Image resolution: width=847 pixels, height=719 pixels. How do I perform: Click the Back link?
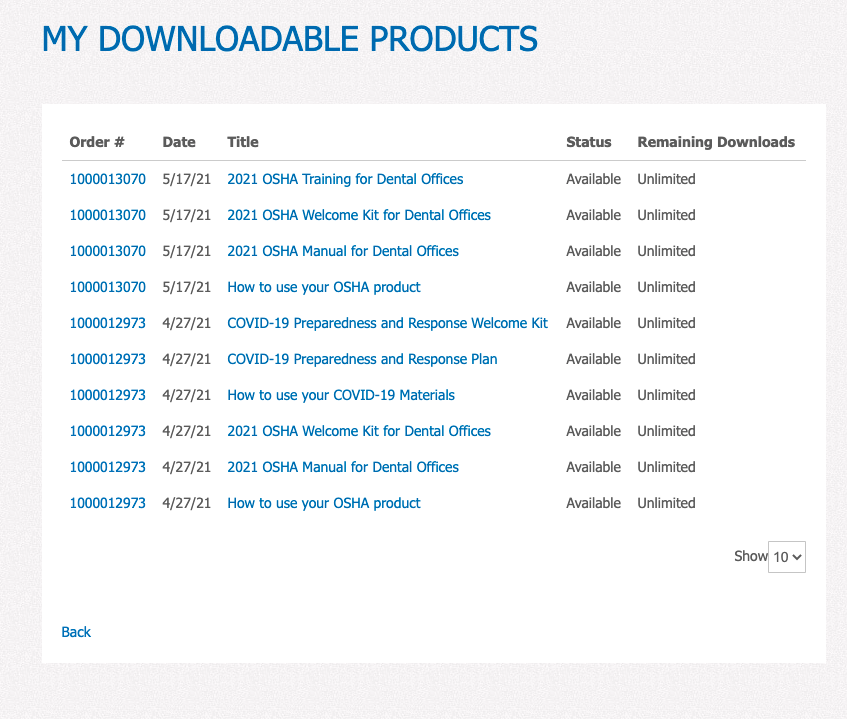click(76, 632)
